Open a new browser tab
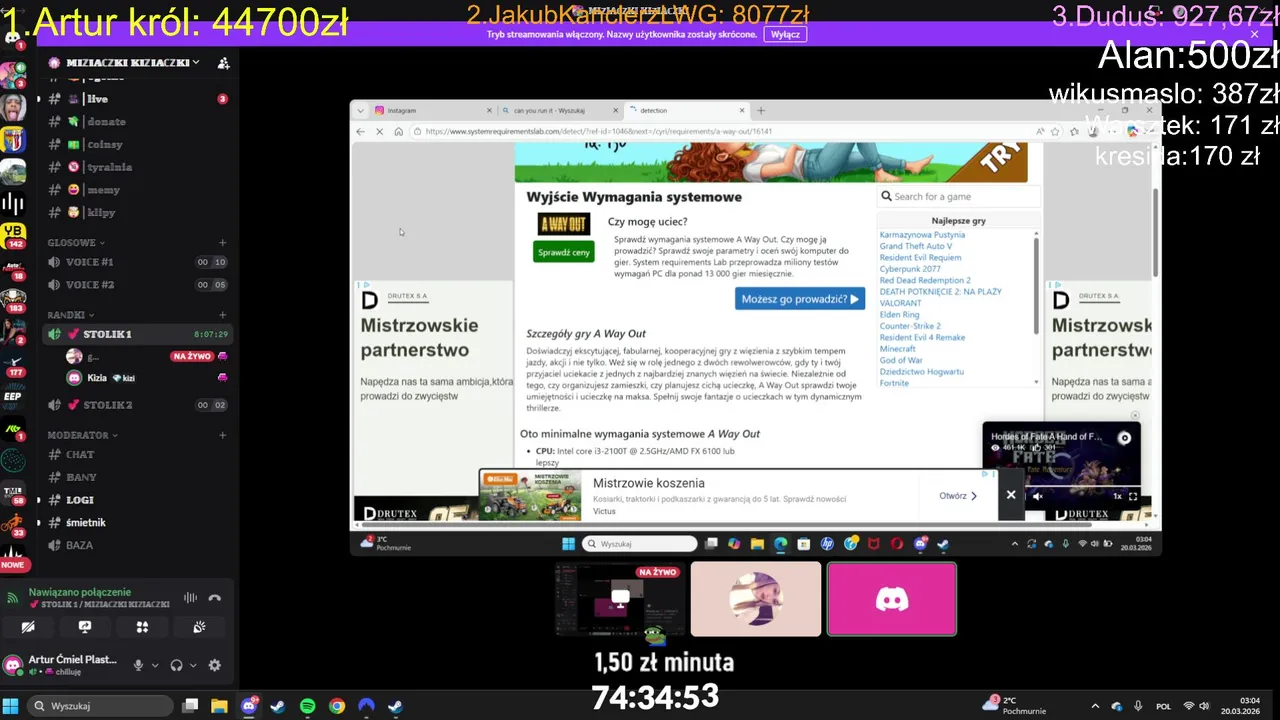Viewport: 1280px width, 720px height. (761, 111)
